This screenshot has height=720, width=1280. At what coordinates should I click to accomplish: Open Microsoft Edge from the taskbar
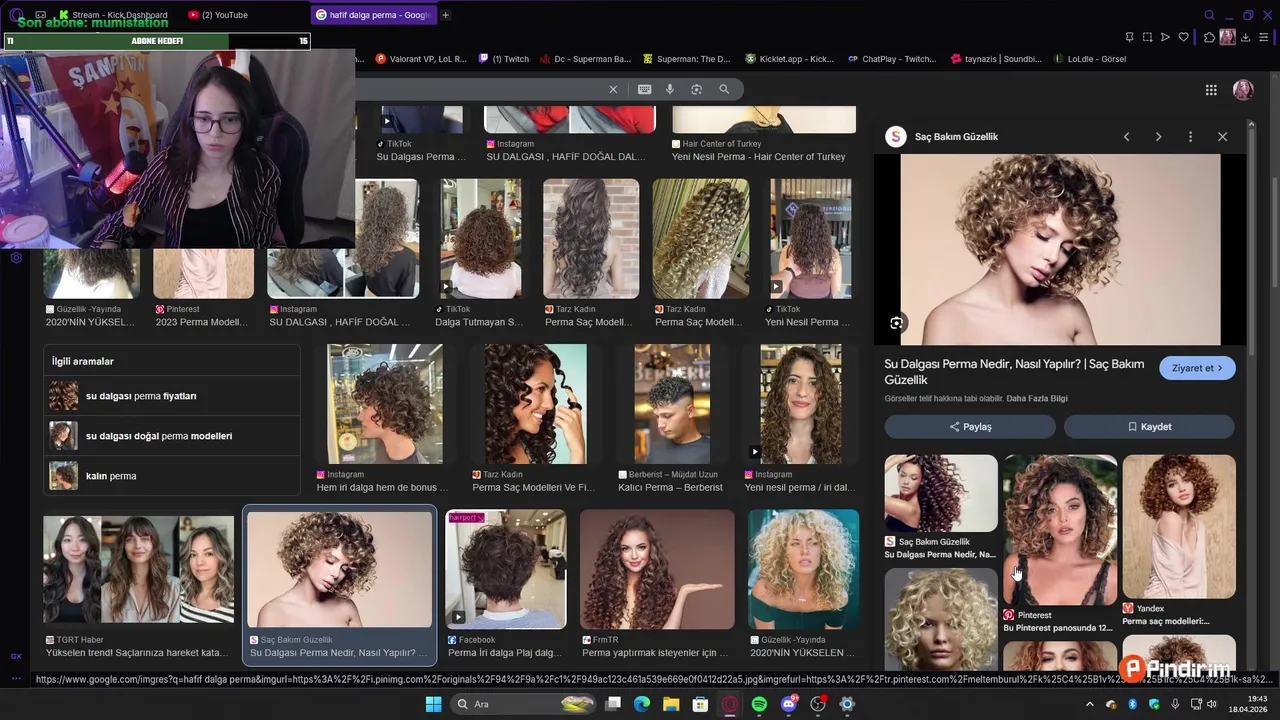642,704
